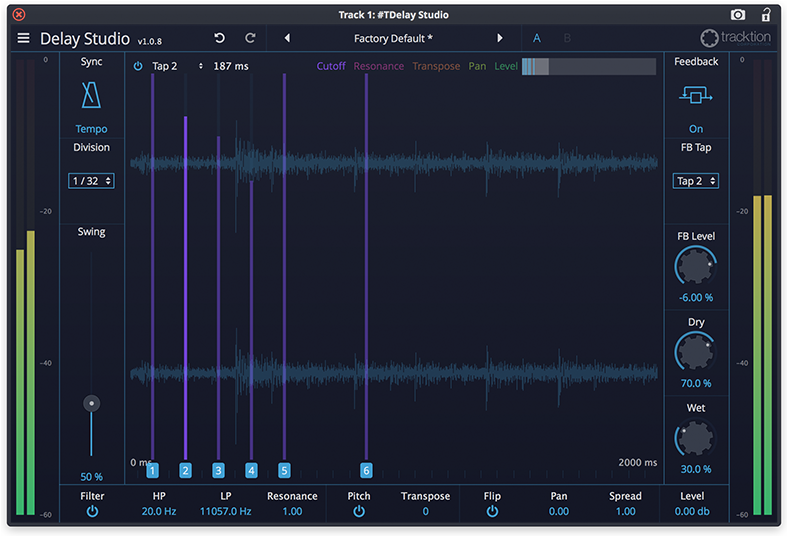Click the Transpose 0 value
The width and height of the screenshot is (791, 541).
pos(425,512)
